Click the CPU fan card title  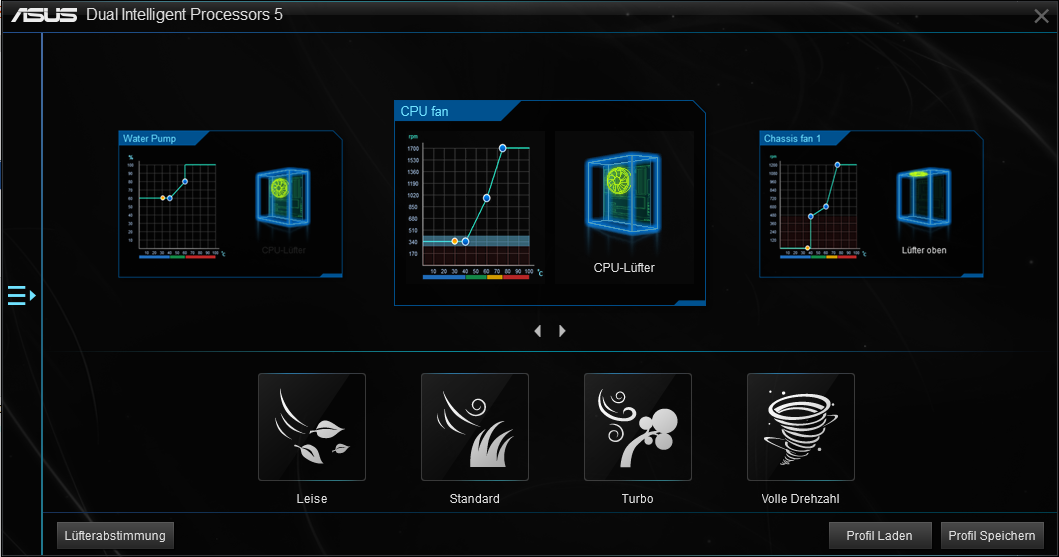(x=424, y=111)
